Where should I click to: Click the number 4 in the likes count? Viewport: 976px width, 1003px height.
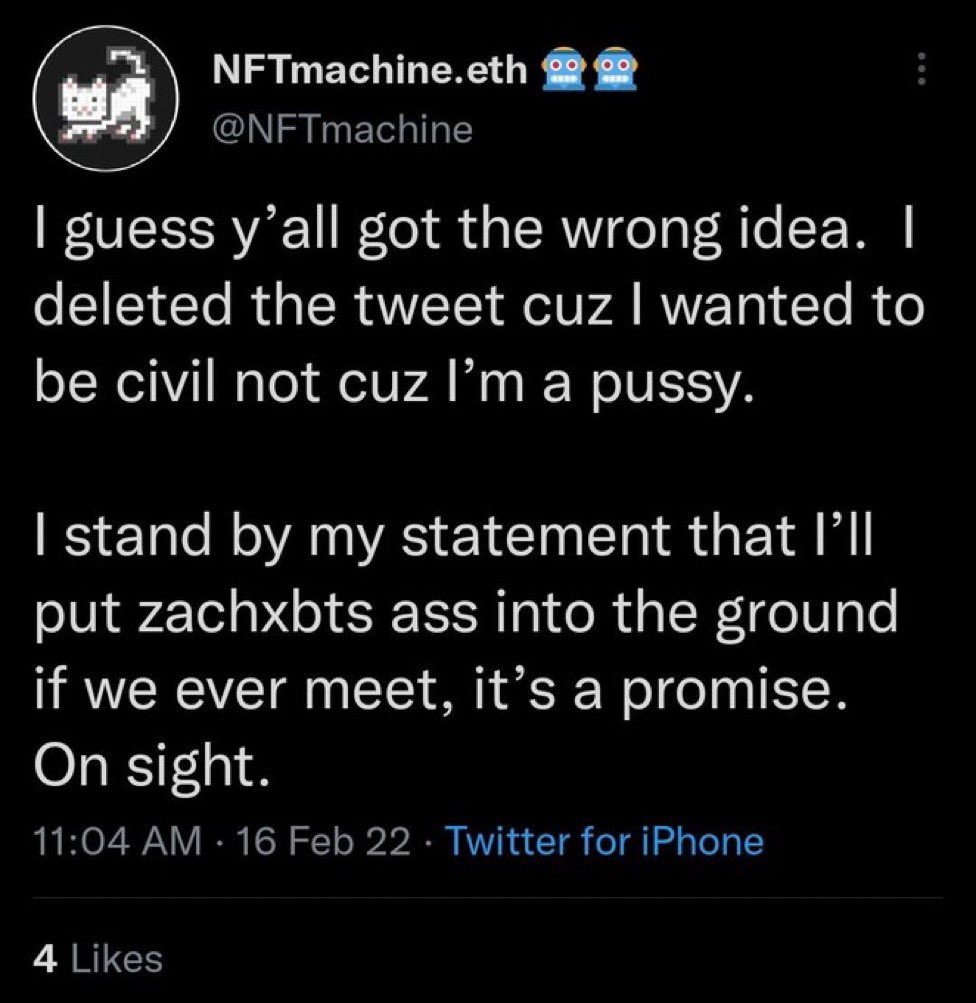pos(45,959)
